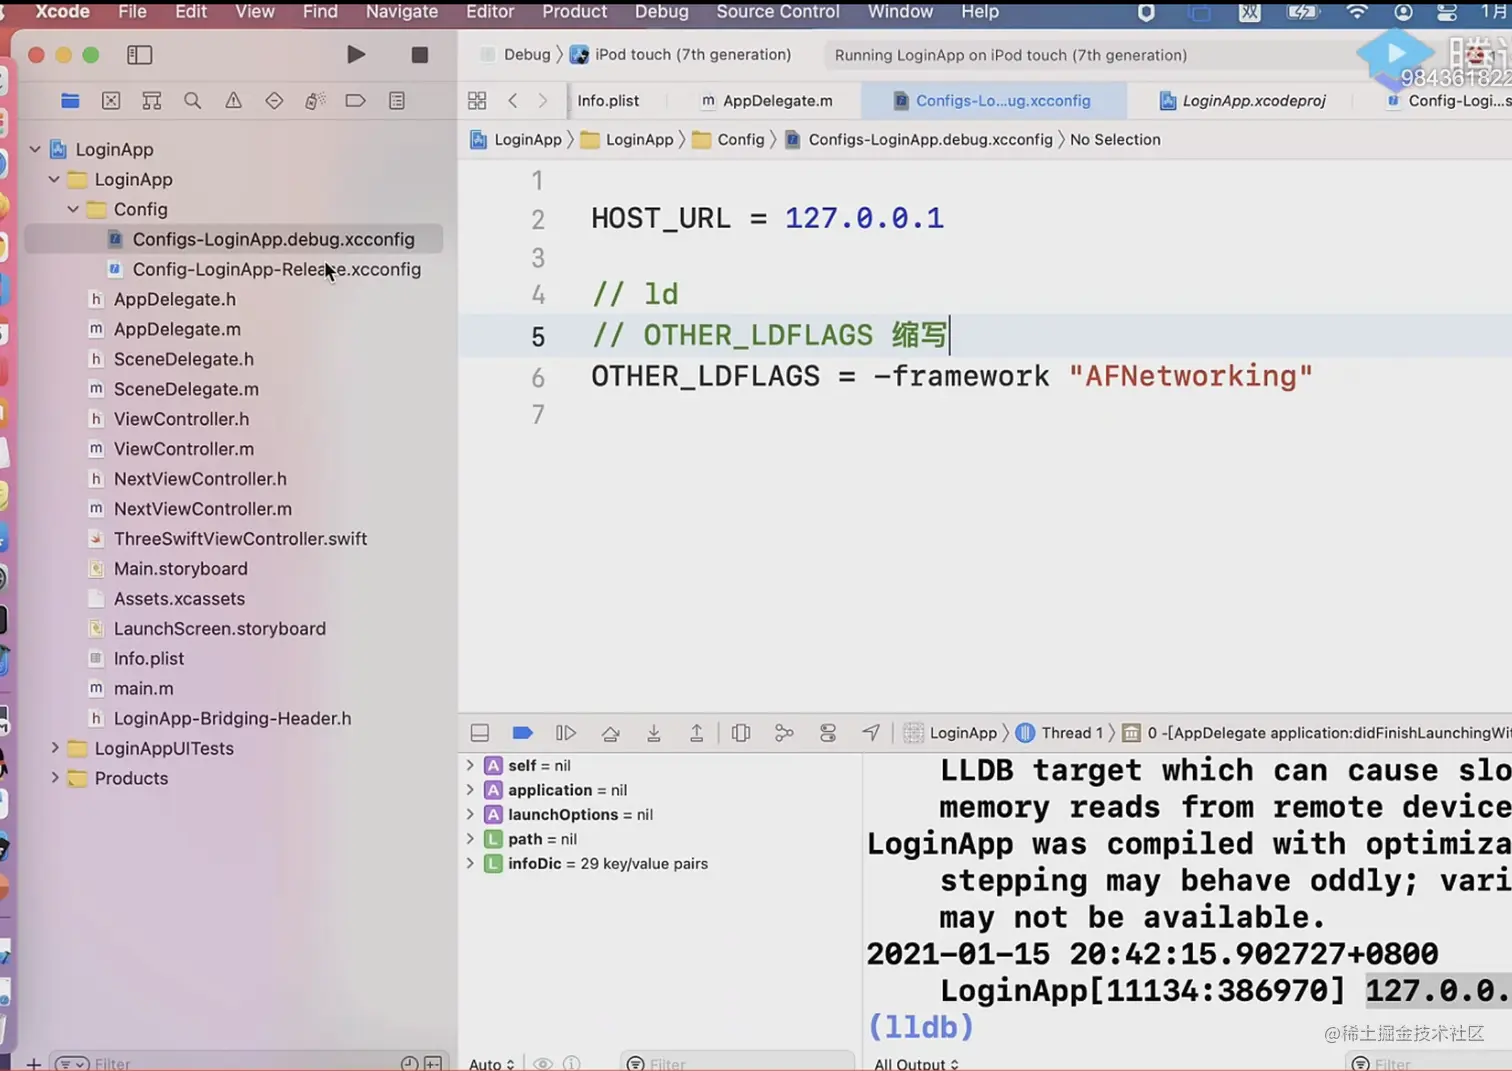Expand the infoDic variable
Image resolution: width=1512 pixels, height=1071 pixels.
point(470,863)
